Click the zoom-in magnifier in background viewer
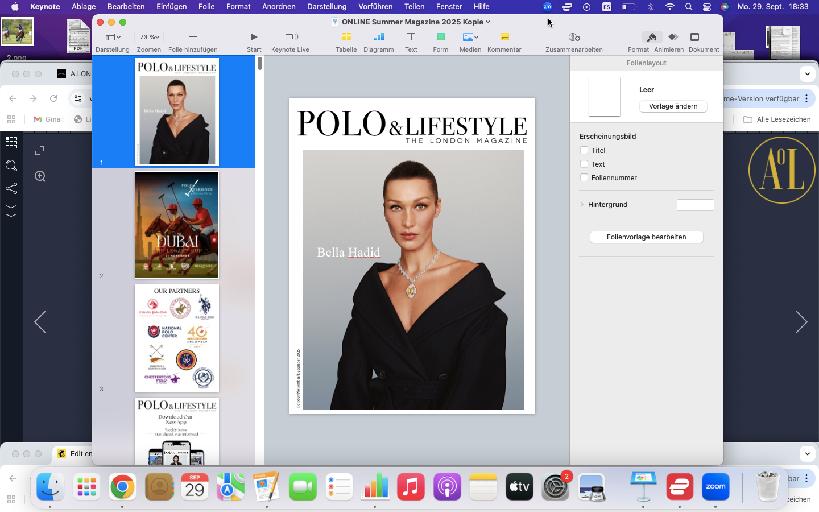The height and width of the screenshot is (512, 819). point(40,176)
